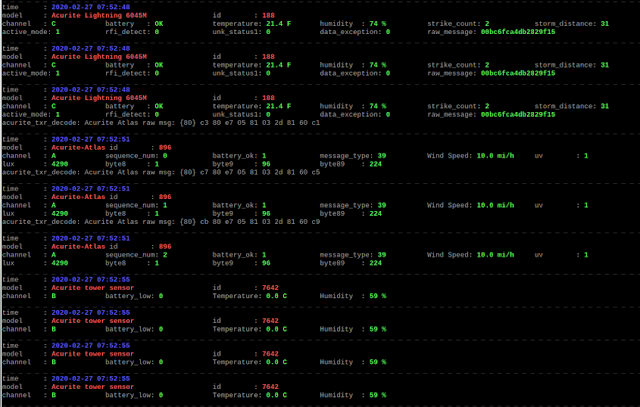The height and width of the screenshot is (407, 640).
Task: Click lux value 4290 in sequence_num 2 block
Action: tap(60, 263)
